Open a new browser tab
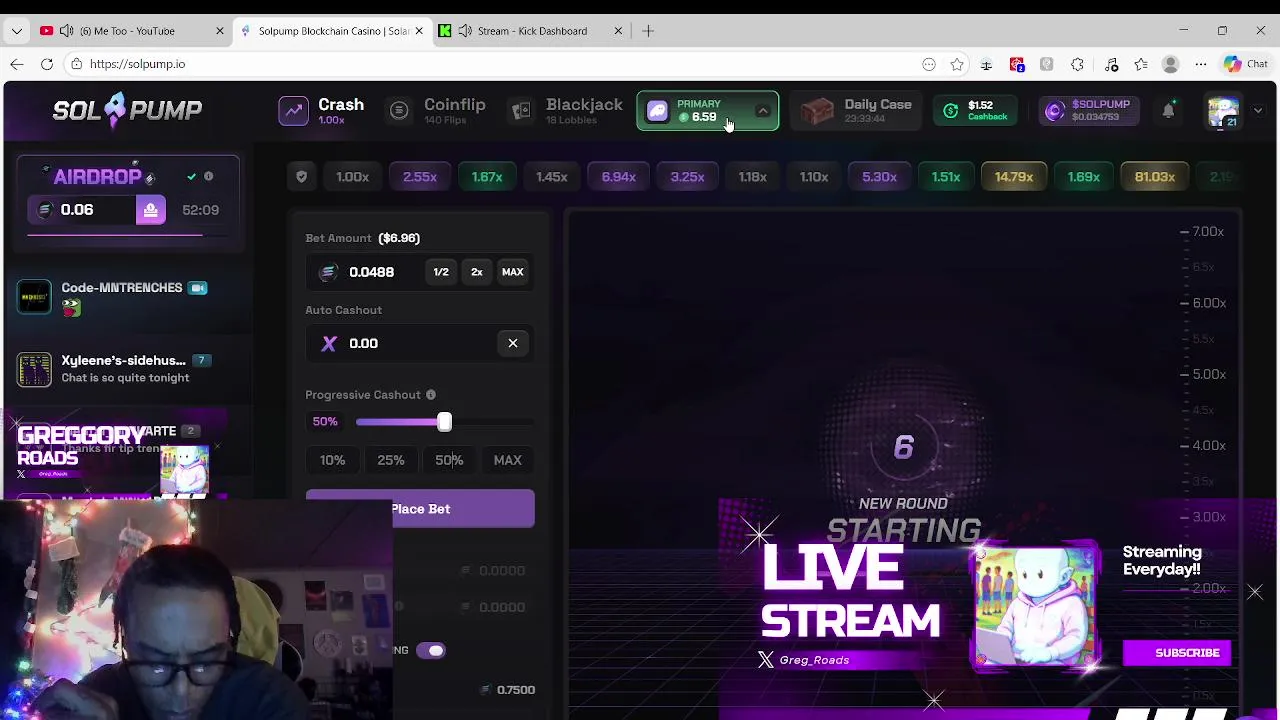The image size is (1280, 720). [648, 31]
